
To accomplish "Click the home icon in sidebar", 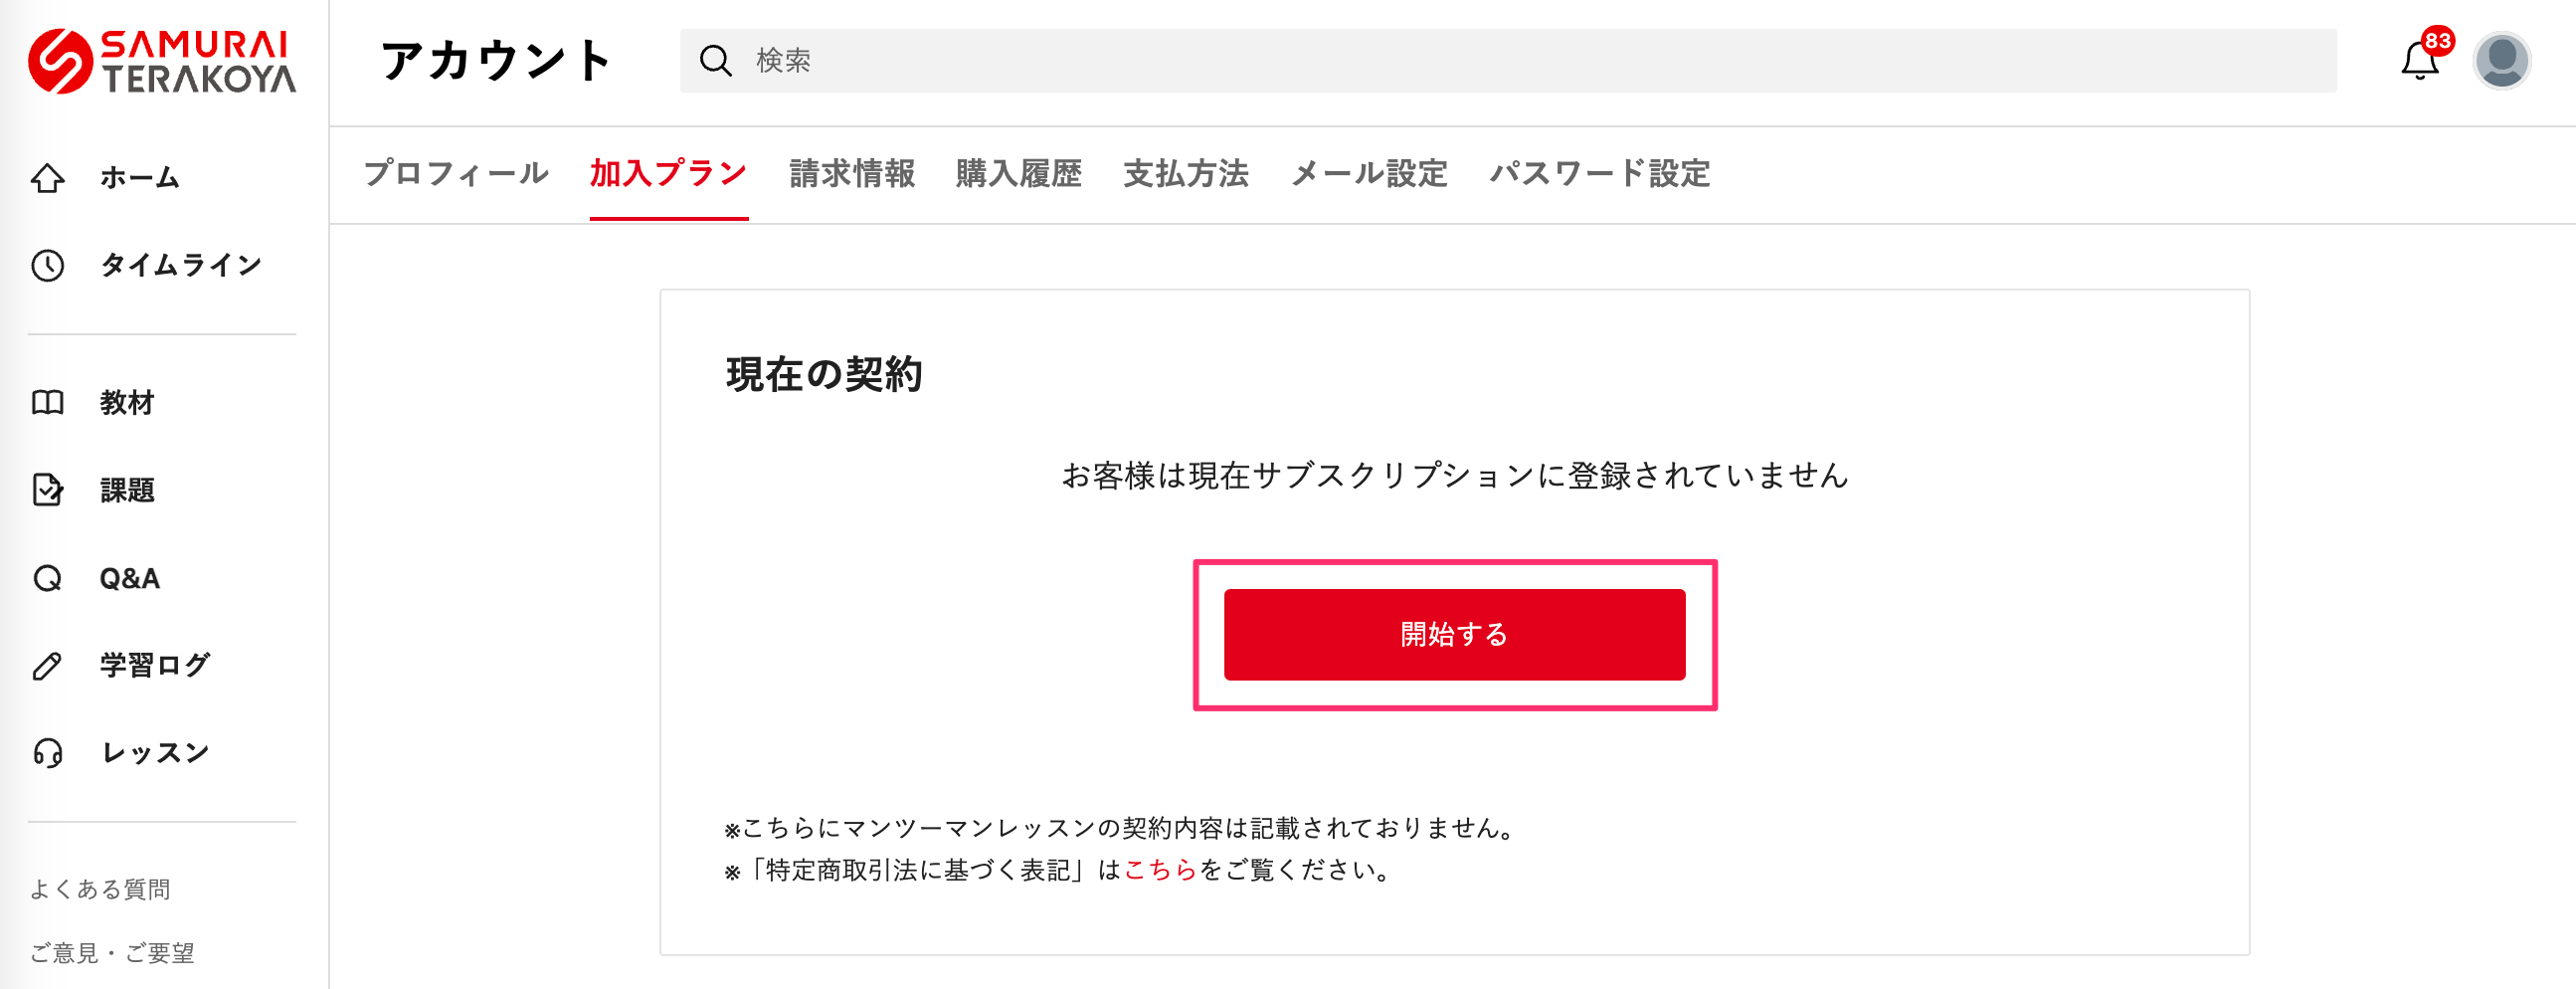I will point(48,178).
